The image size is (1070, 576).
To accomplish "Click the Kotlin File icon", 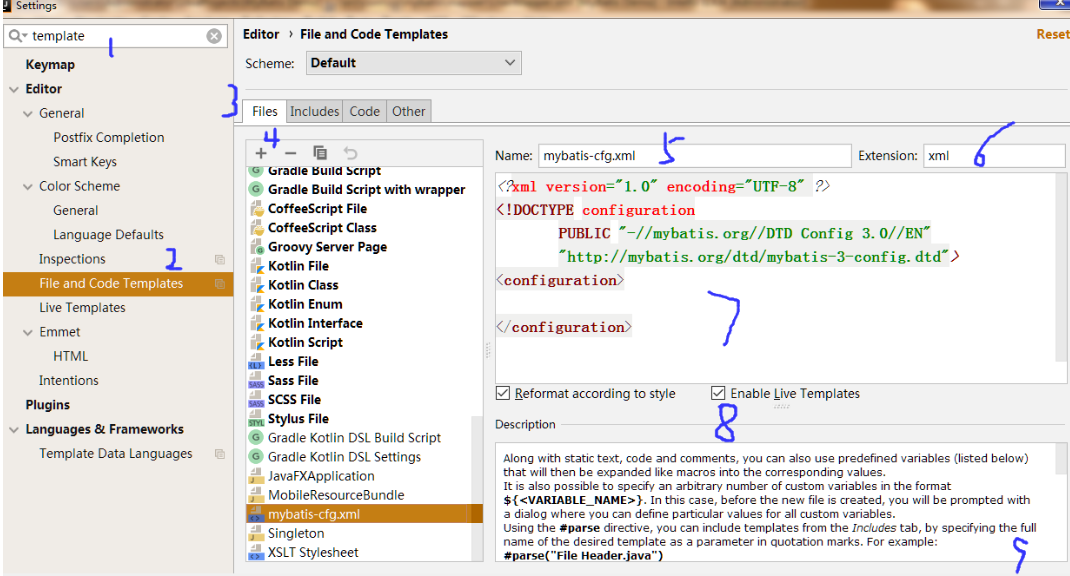I will (256, 265).
